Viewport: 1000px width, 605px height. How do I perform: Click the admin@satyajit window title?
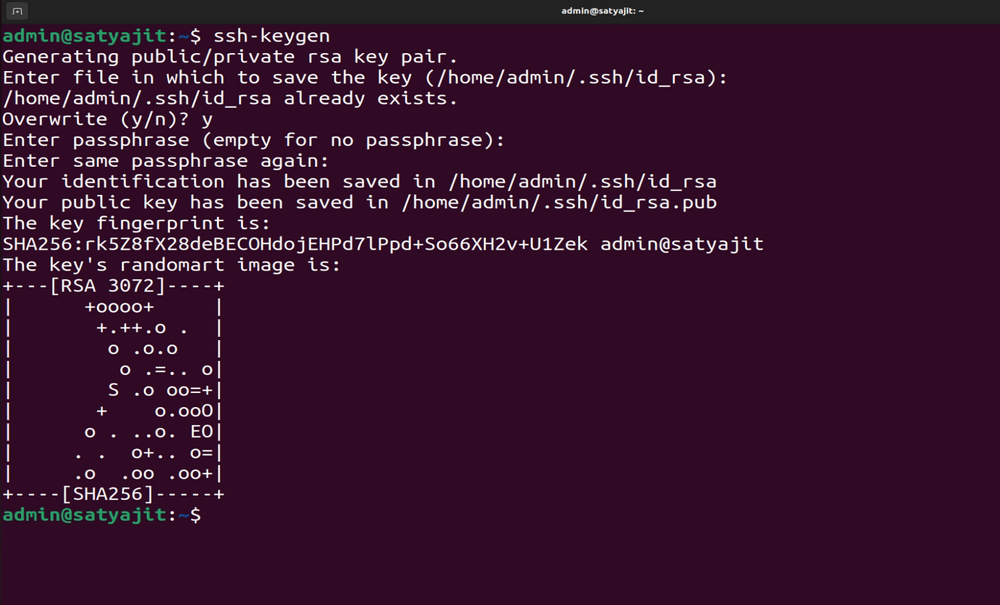602,11
